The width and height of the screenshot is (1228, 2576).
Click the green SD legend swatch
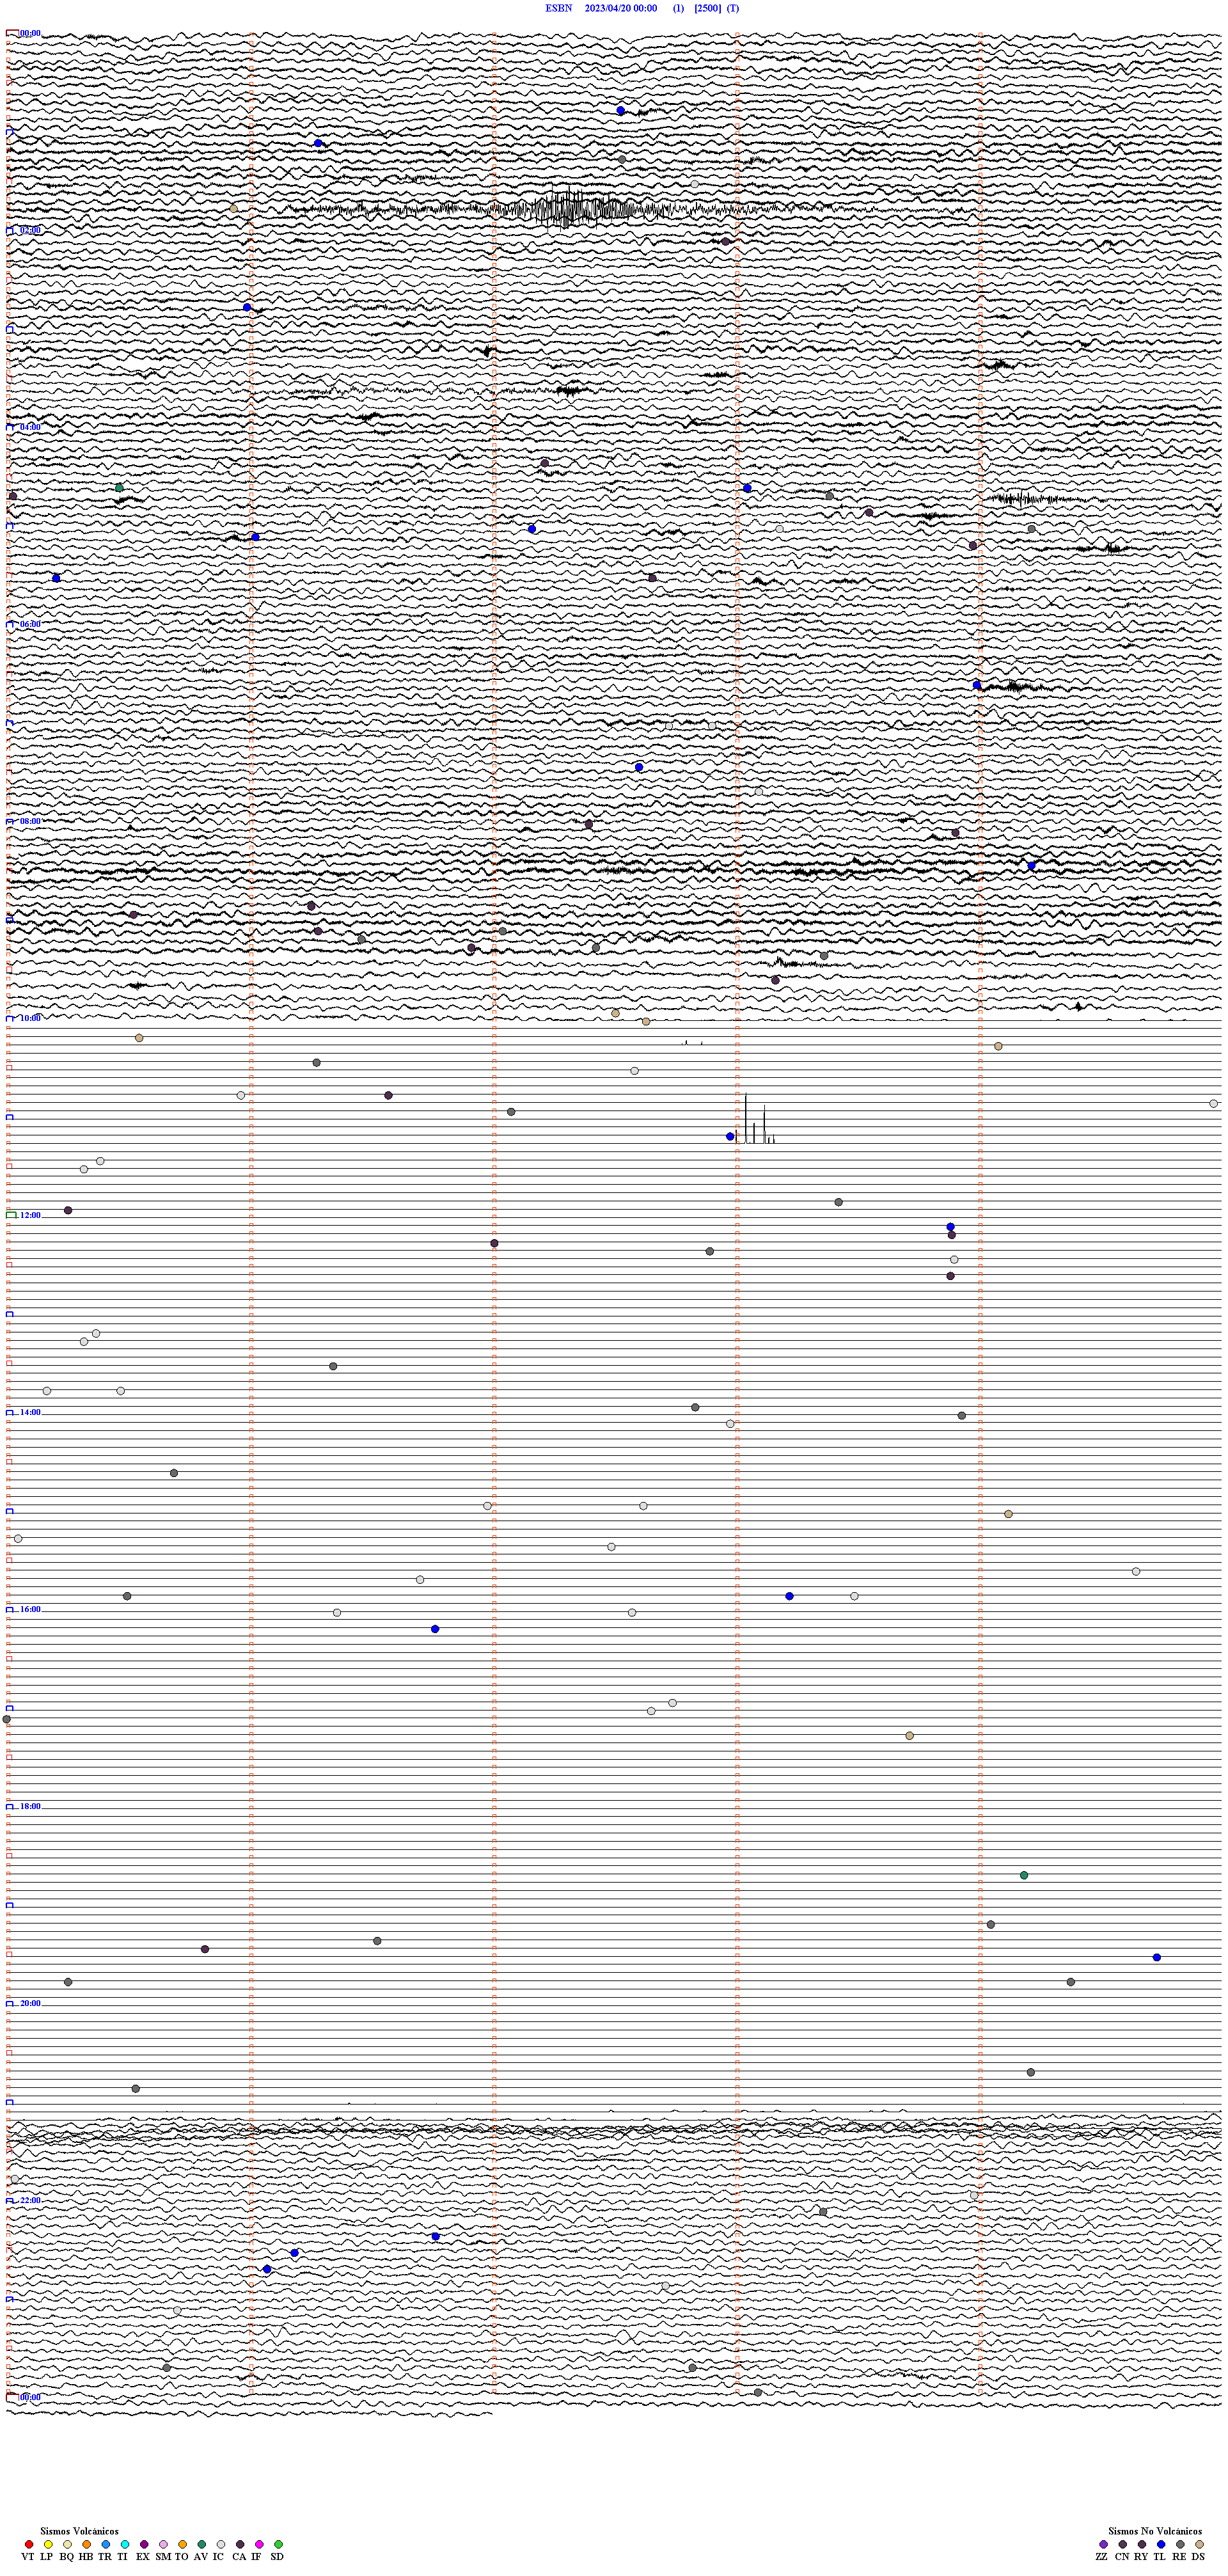pos(278,2544)
